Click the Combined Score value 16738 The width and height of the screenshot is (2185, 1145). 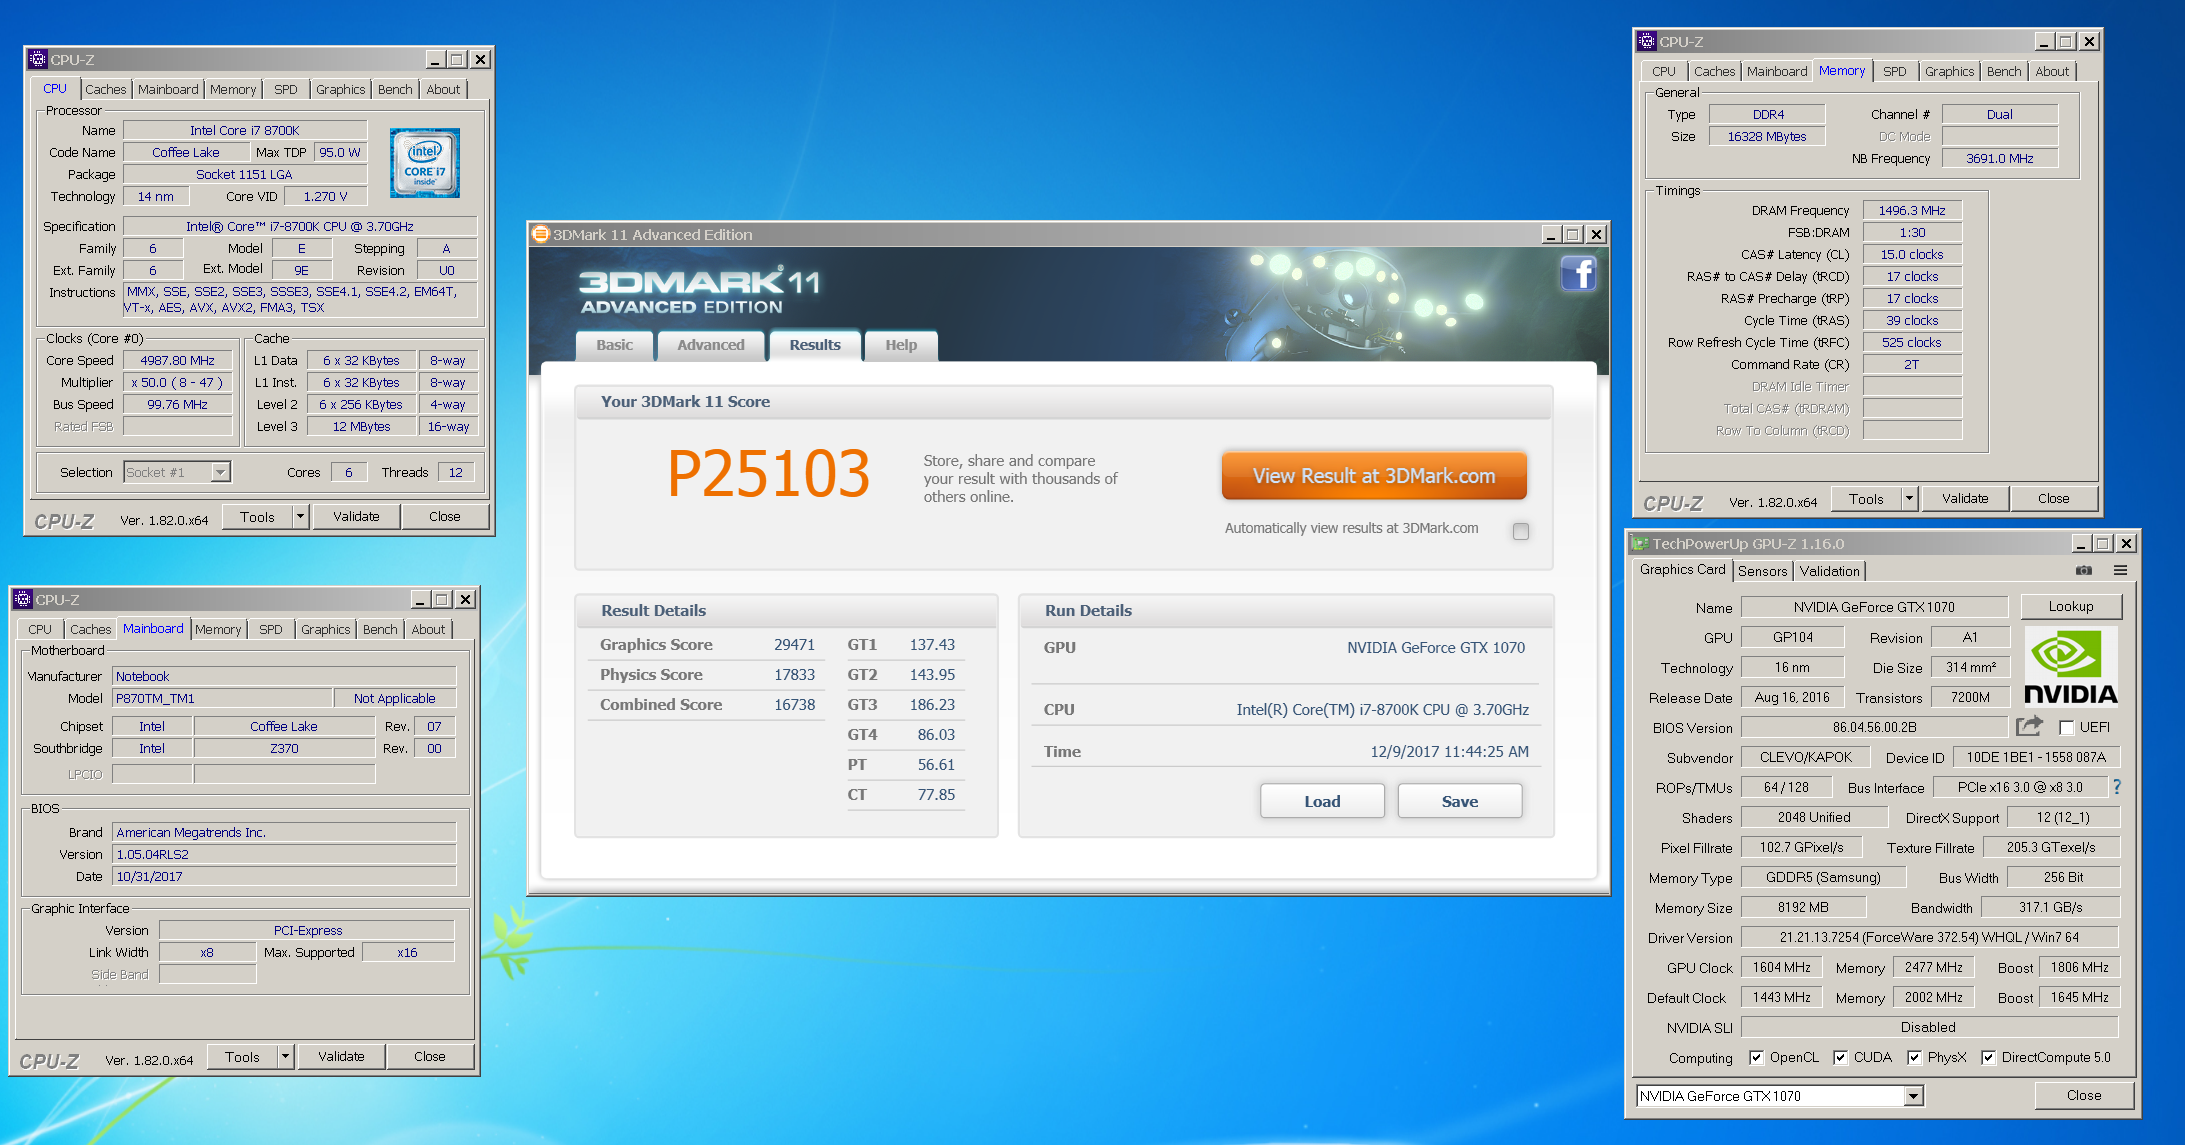[x=794, y=705]
